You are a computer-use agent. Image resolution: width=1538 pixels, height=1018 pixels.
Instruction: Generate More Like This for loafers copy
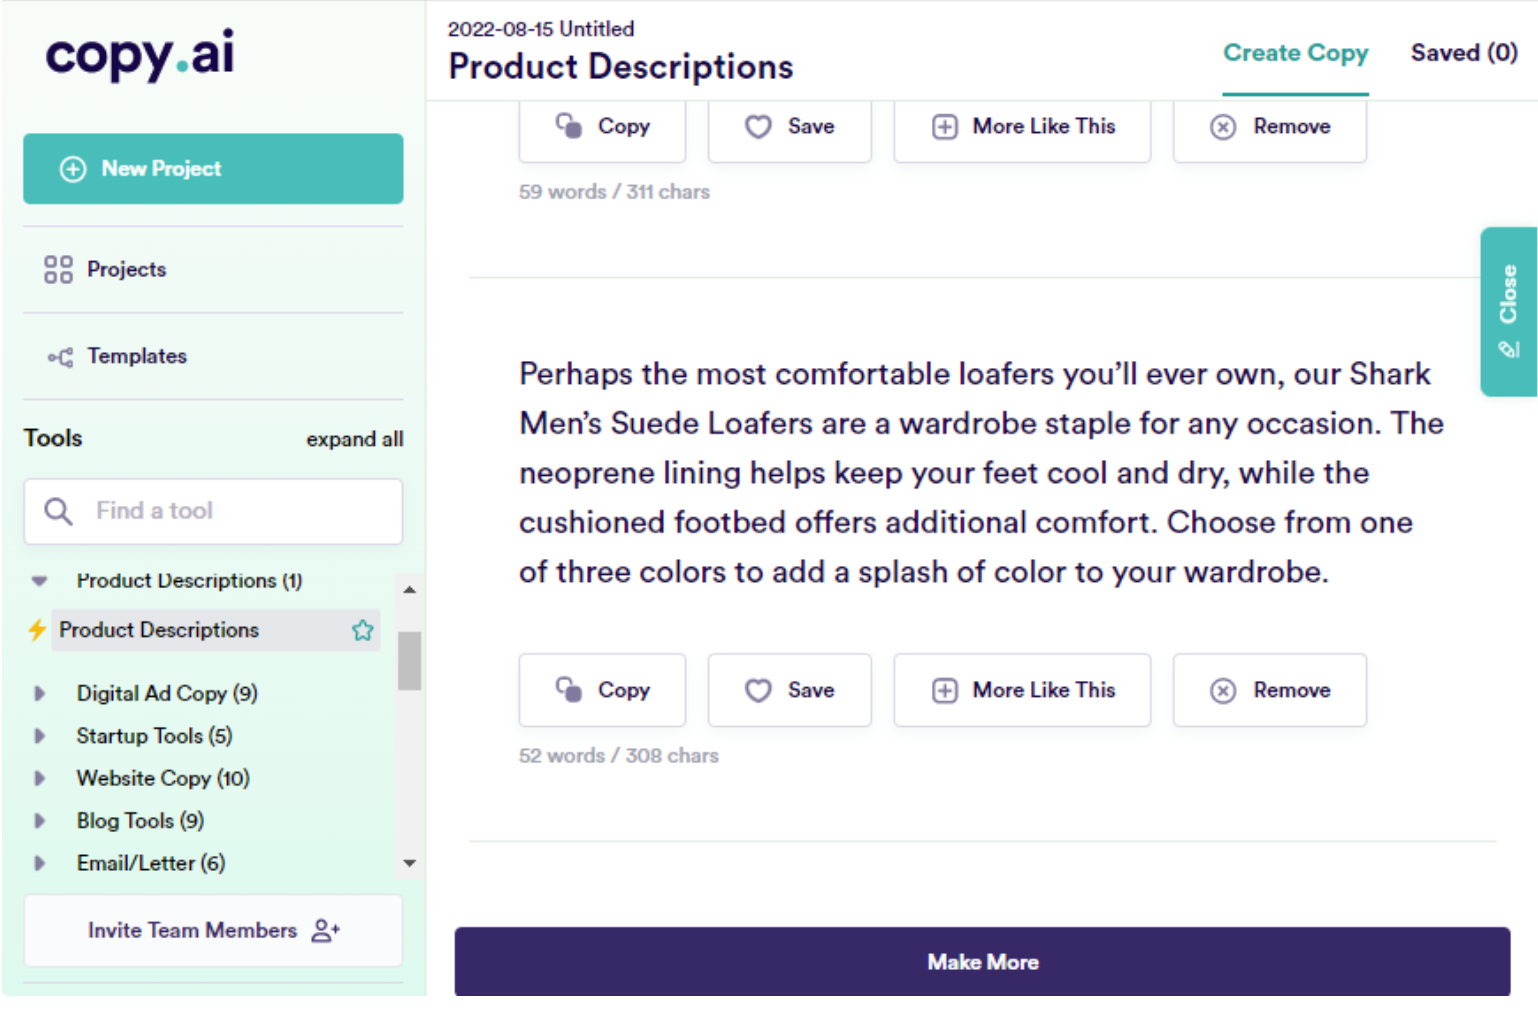tap(1021, 690)
